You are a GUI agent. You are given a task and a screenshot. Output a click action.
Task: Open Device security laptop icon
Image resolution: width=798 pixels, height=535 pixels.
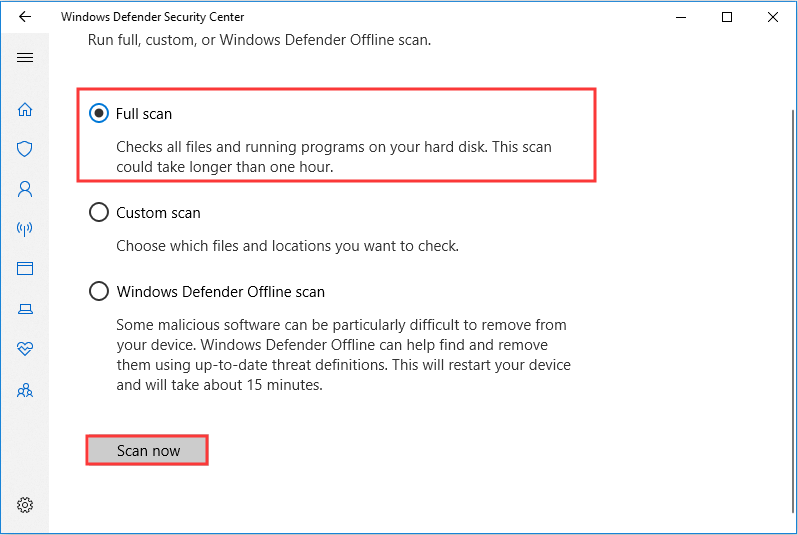[25, 308]
